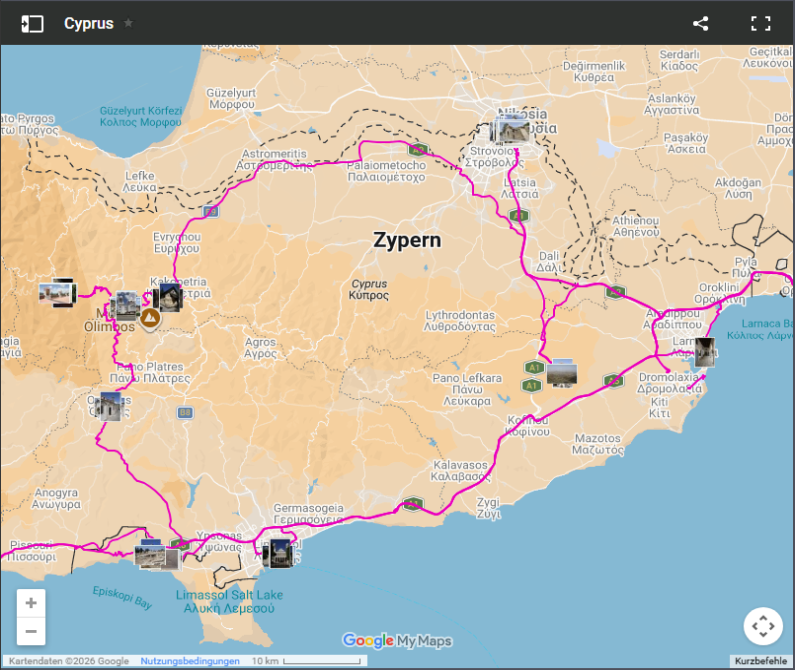The image size is (795, 670).
Task: Click the Google My Maps logo
Action: pos(397,641)
